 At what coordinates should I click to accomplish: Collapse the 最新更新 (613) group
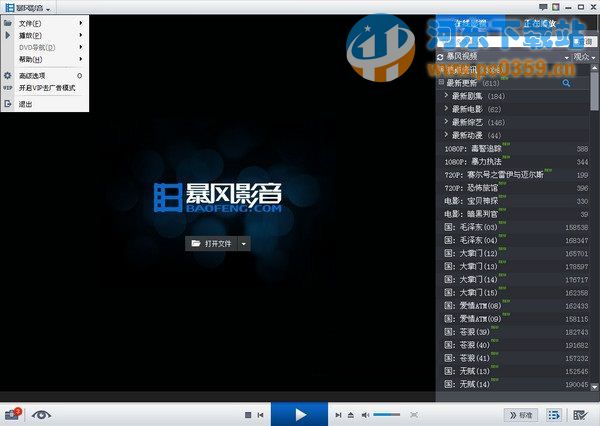tap(441, 82)
